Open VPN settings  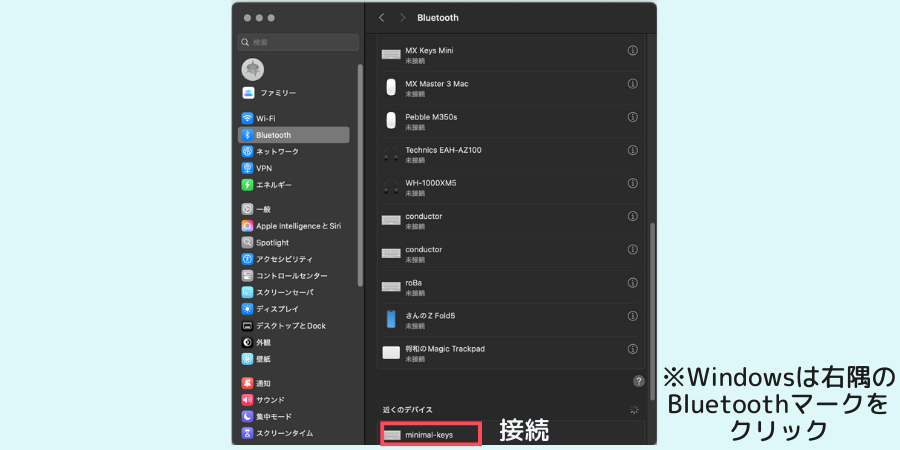click(294, 168)
